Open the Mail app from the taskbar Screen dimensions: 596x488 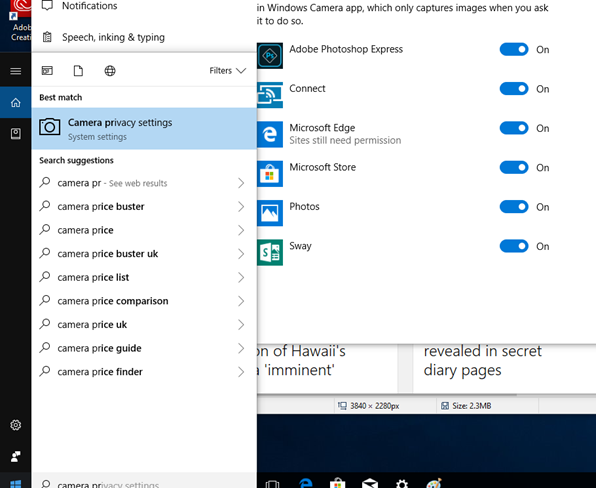click(370, 483)
